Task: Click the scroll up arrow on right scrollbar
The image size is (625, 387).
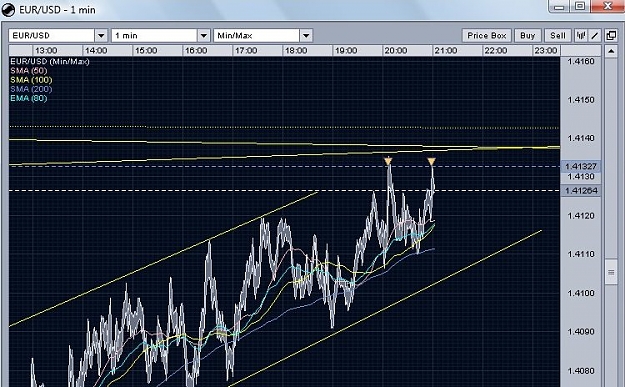Action: point(611,51)
